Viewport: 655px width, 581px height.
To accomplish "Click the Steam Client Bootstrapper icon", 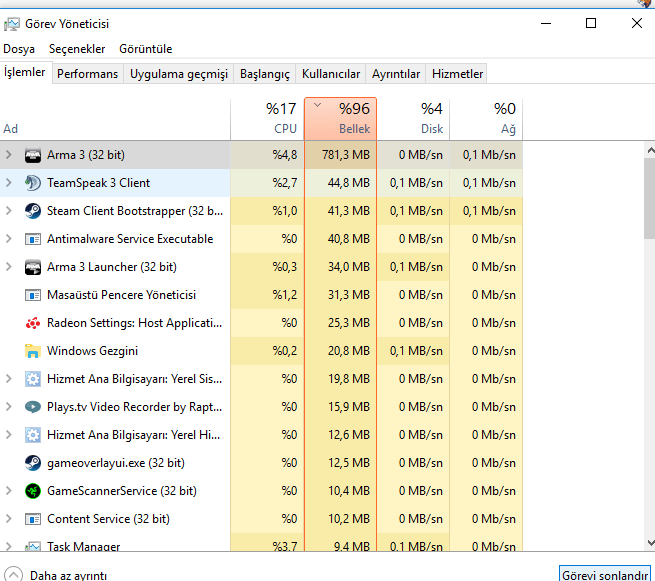I will (33, 211).
